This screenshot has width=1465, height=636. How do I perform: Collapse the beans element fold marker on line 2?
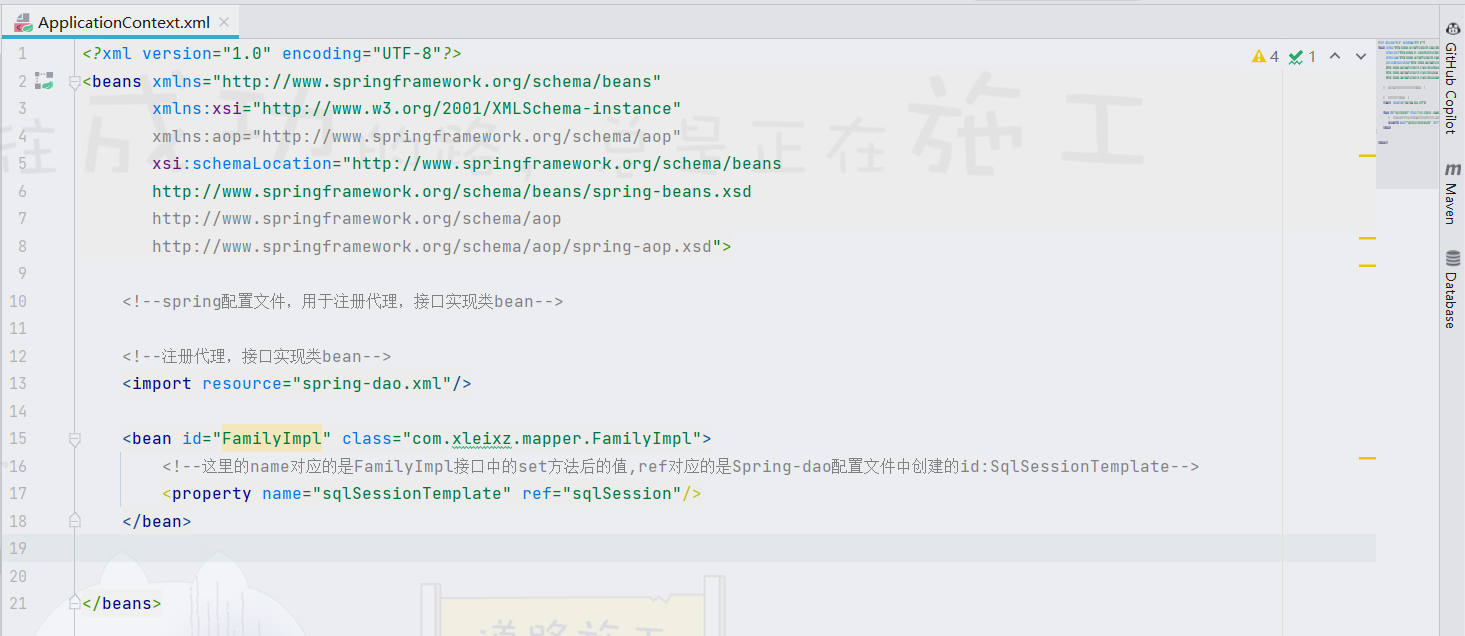pos(74,83)
